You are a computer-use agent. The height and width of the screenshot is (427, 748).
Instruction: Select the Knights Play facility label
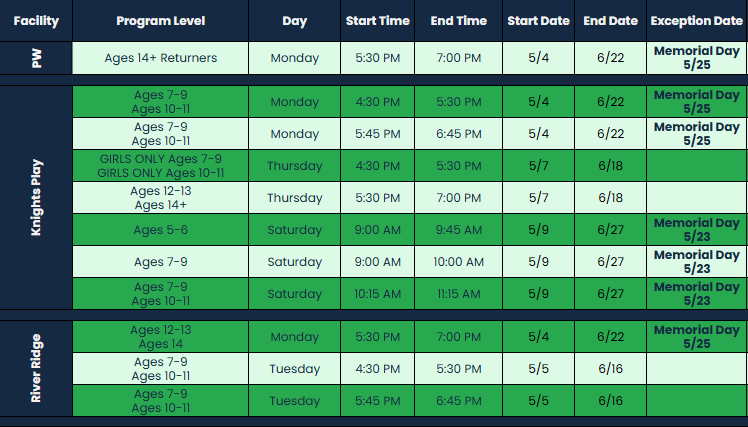36,198
